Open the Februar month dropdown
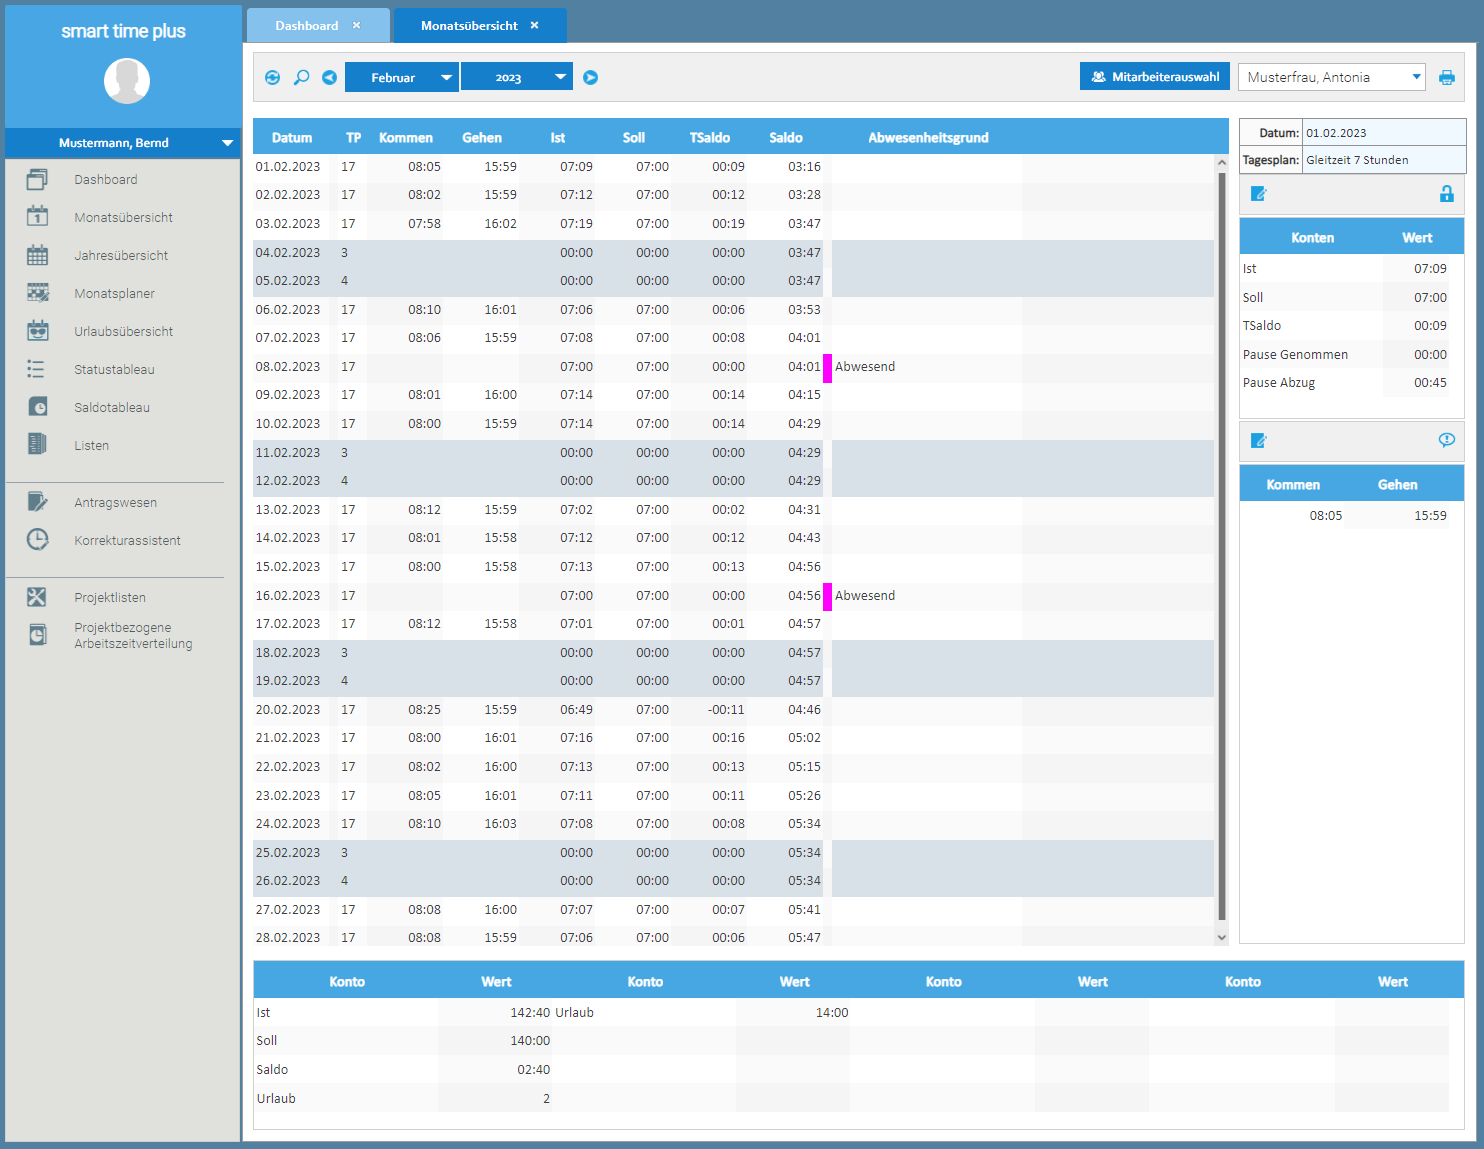1484x1149 pixels. [x=401, y=78]
